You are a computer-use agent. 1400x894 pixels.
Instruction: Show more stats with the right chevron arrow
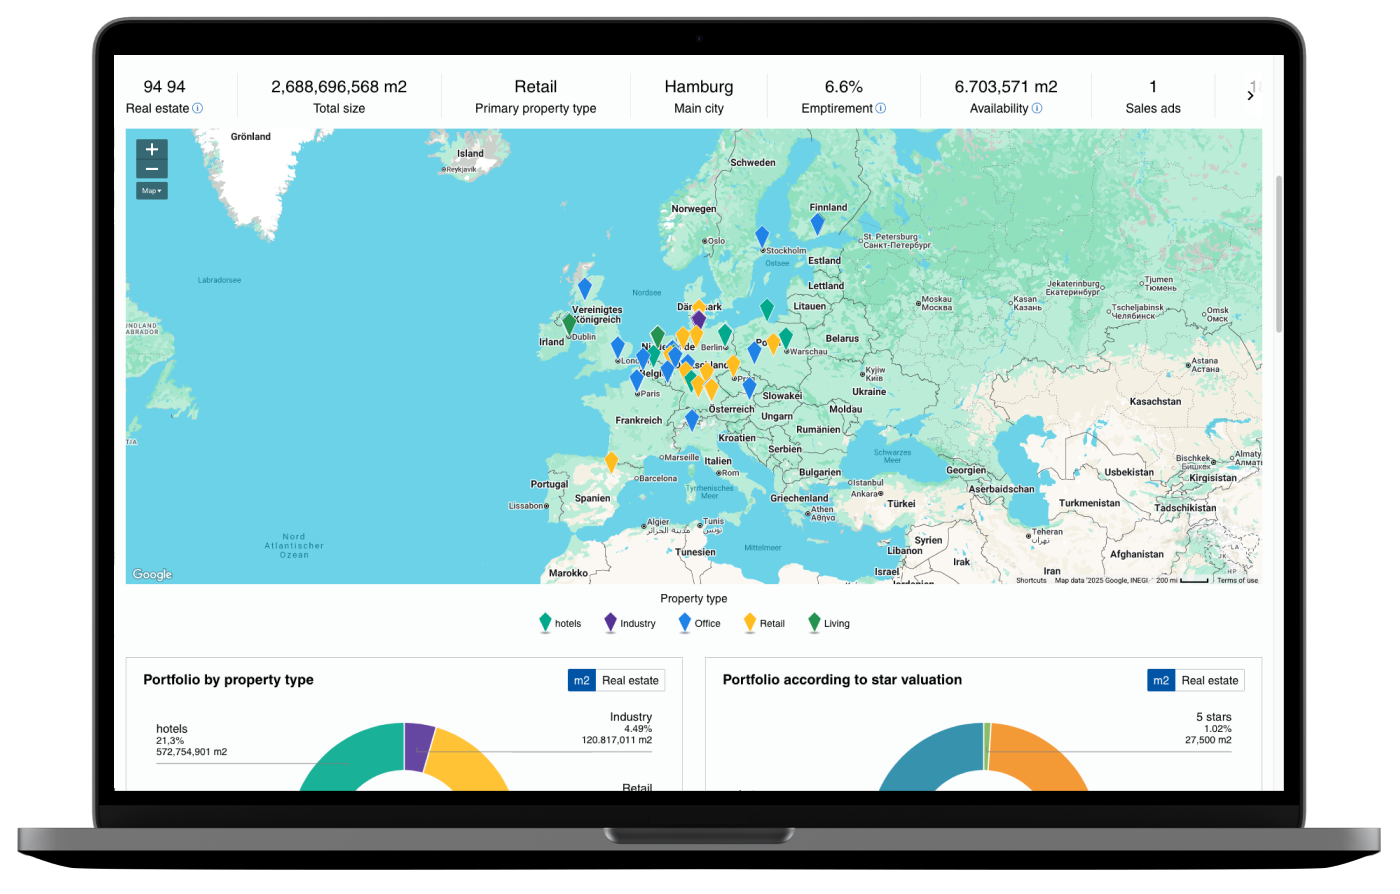[1250, 96]
